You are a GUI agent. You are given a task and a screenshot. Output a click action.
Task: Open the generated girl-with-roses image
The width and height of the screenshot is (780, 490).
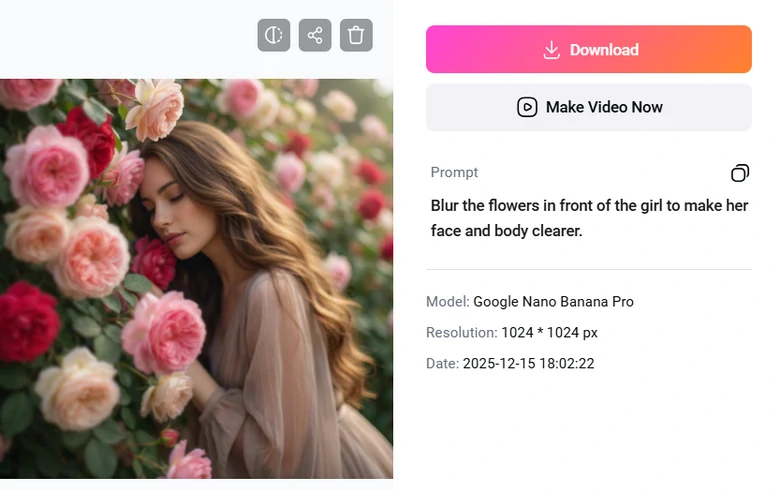[196, 279]
